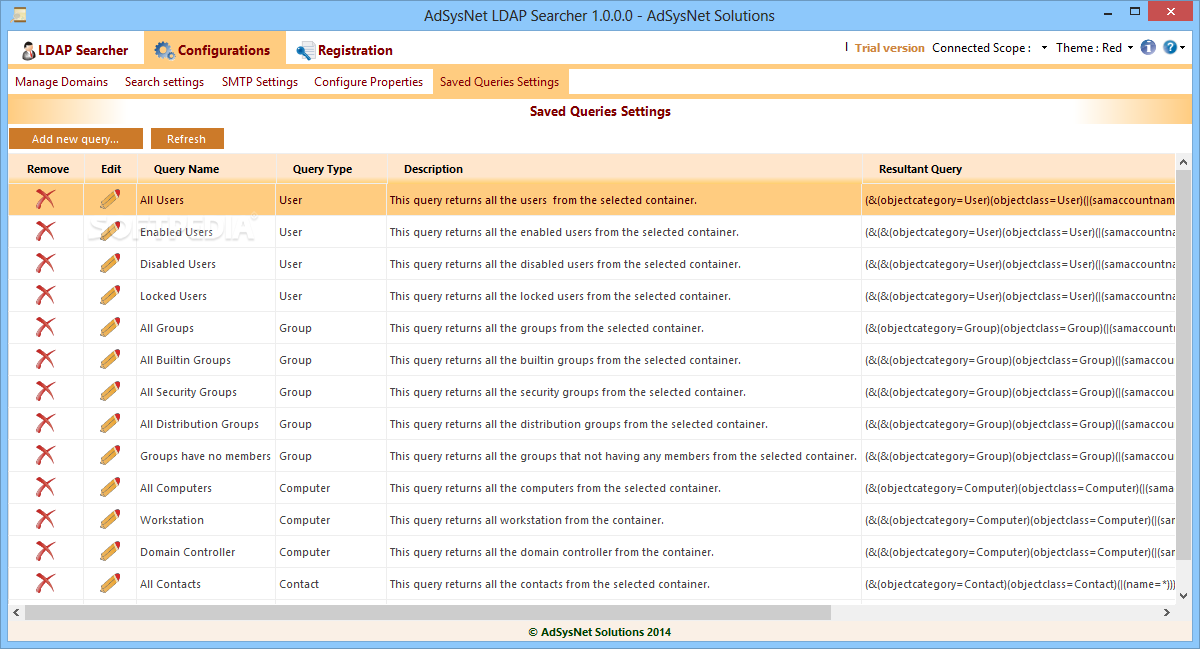Click the Refresh button
This screenshot has height=649, width=1200.
click(187, 139)
